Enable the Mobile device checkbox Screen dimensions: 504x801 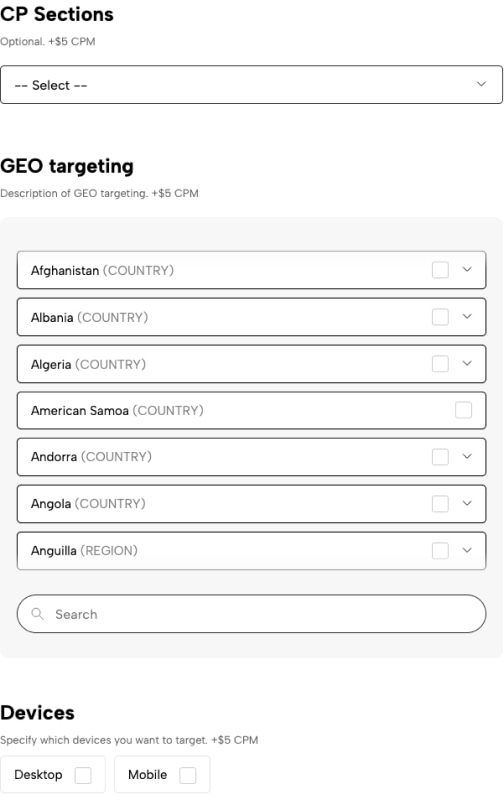[188, 775]
